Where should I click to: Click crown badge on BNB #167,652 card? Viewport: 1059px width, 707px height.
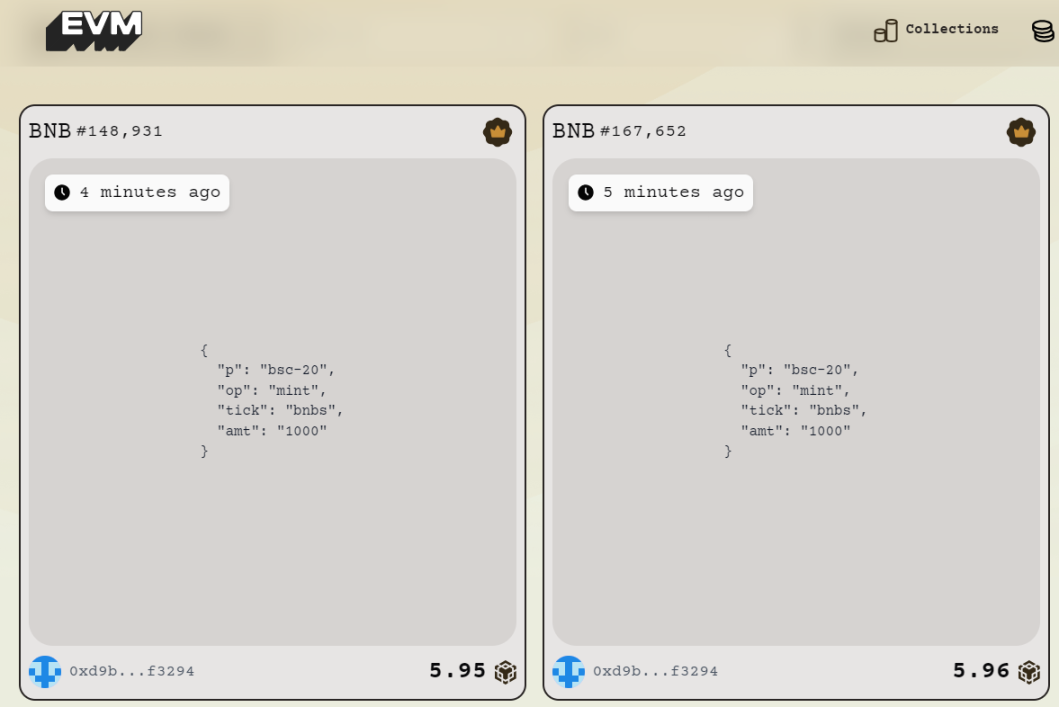coord(1020,132)
